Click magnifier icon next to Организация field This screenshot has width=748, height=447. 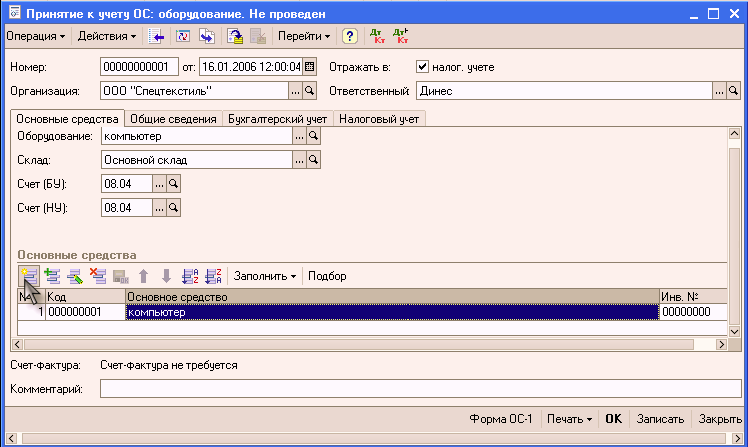(310, 91)
